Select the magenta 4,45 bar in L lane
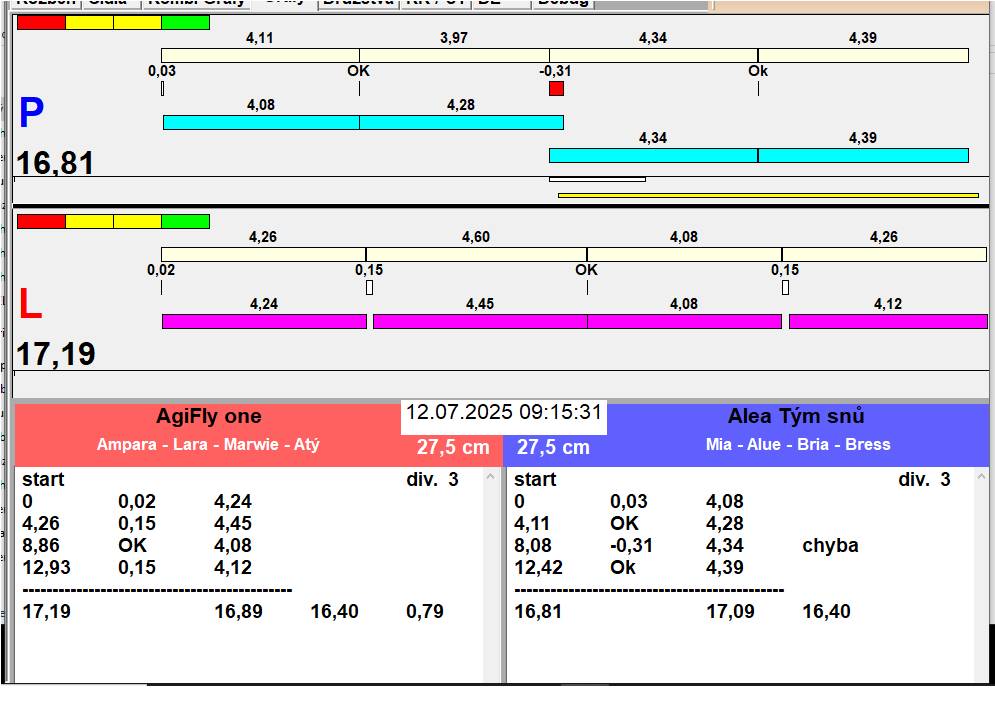The width and height of the screenshot is (995, 701). (x=479, y=321)
